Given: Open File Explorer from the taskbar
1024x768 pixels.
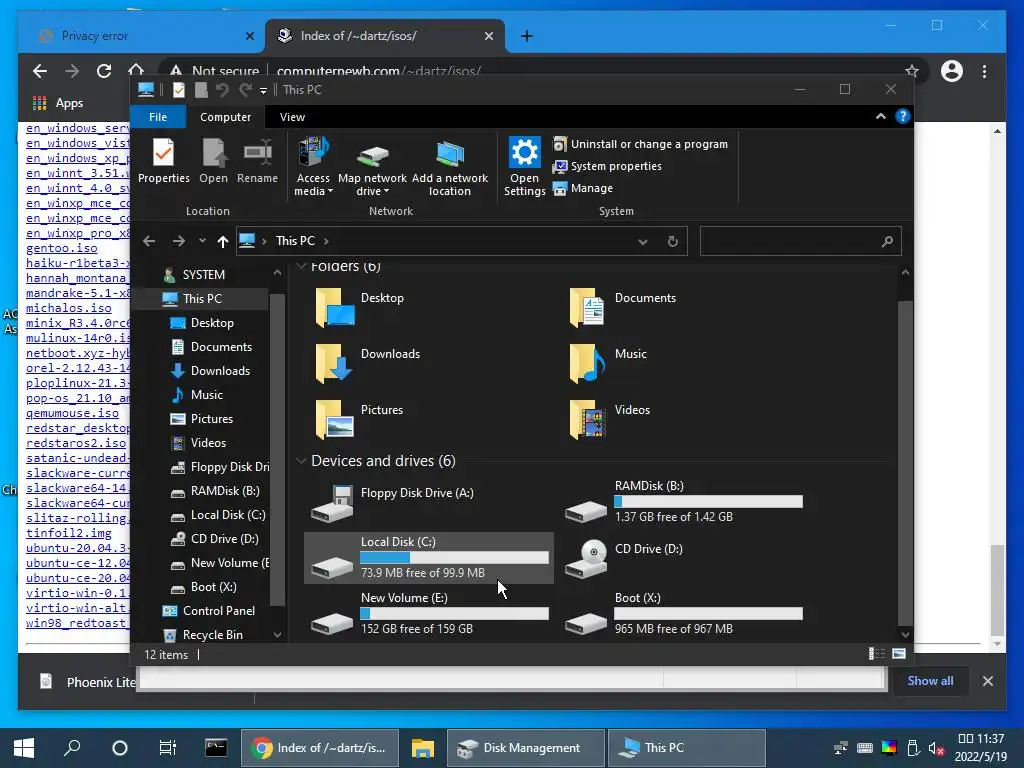Looking at the screenshot, I should coord(423,748).
